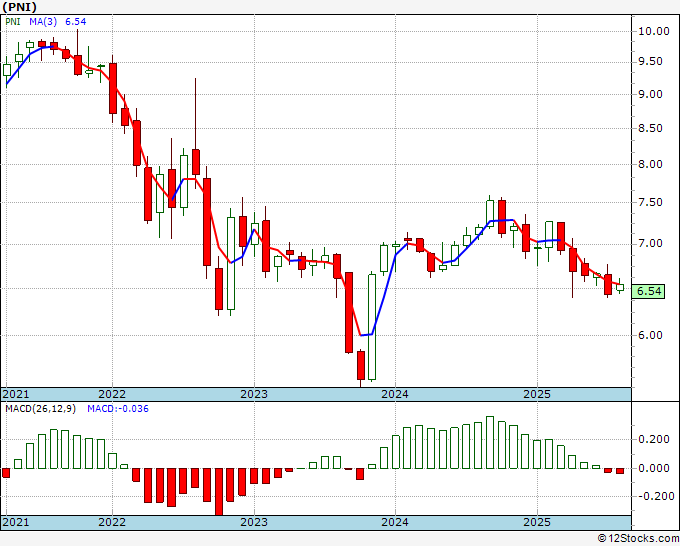680x546 pixels.
Task: Click the 2023 label on the MACD timeline
Action: coord(254,522)
